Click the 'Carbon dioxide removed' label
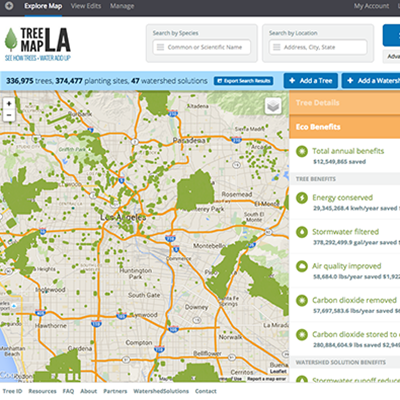This screenshot has width=400, height=400. [354, 300]
